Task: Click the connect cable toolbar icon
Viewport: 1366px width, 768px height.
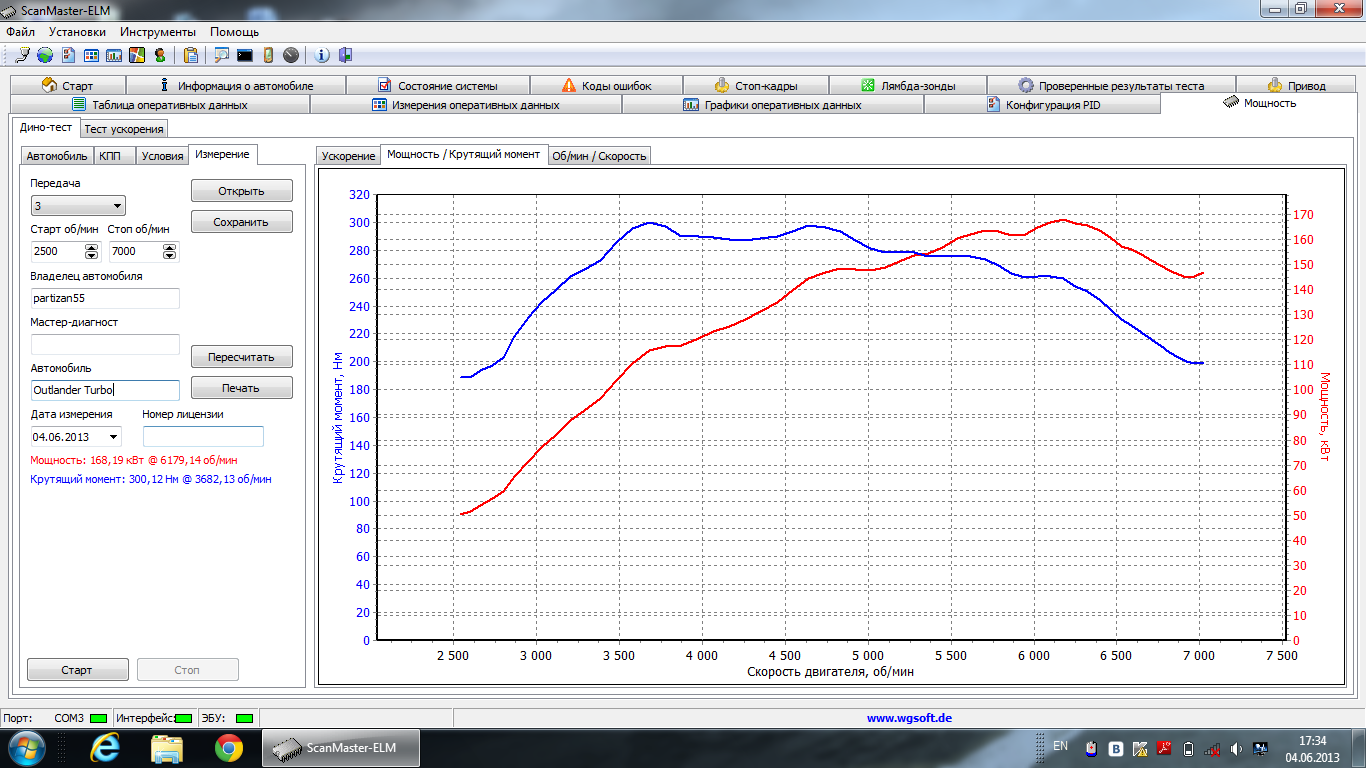Action: click(23, 55)
